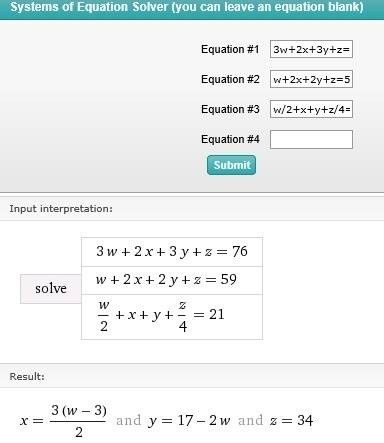This screenshot has width=384, height=443.
Task: Submit the system of equations
Action: [x=231, y=165]
